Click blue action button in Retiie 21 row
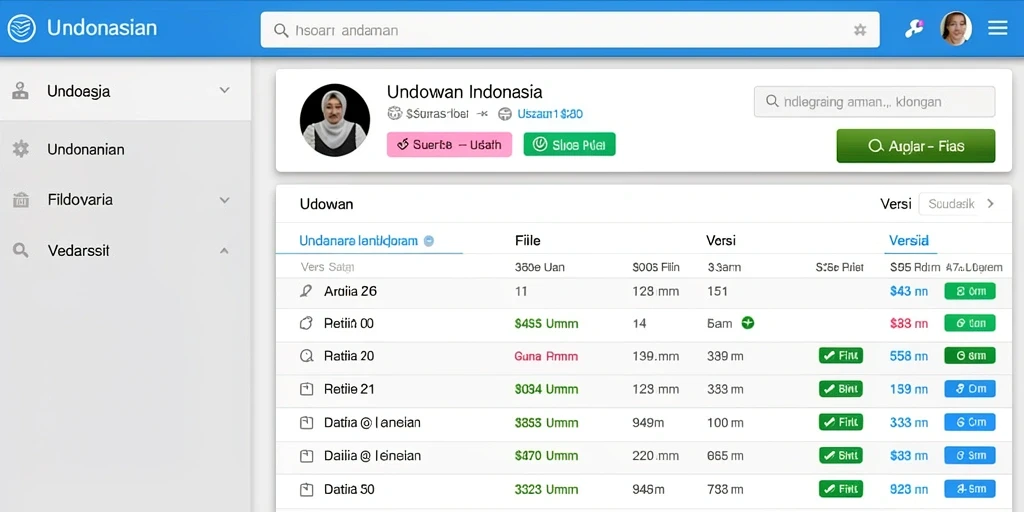This screenshot has height=512, width=1024. coord(970,389)
